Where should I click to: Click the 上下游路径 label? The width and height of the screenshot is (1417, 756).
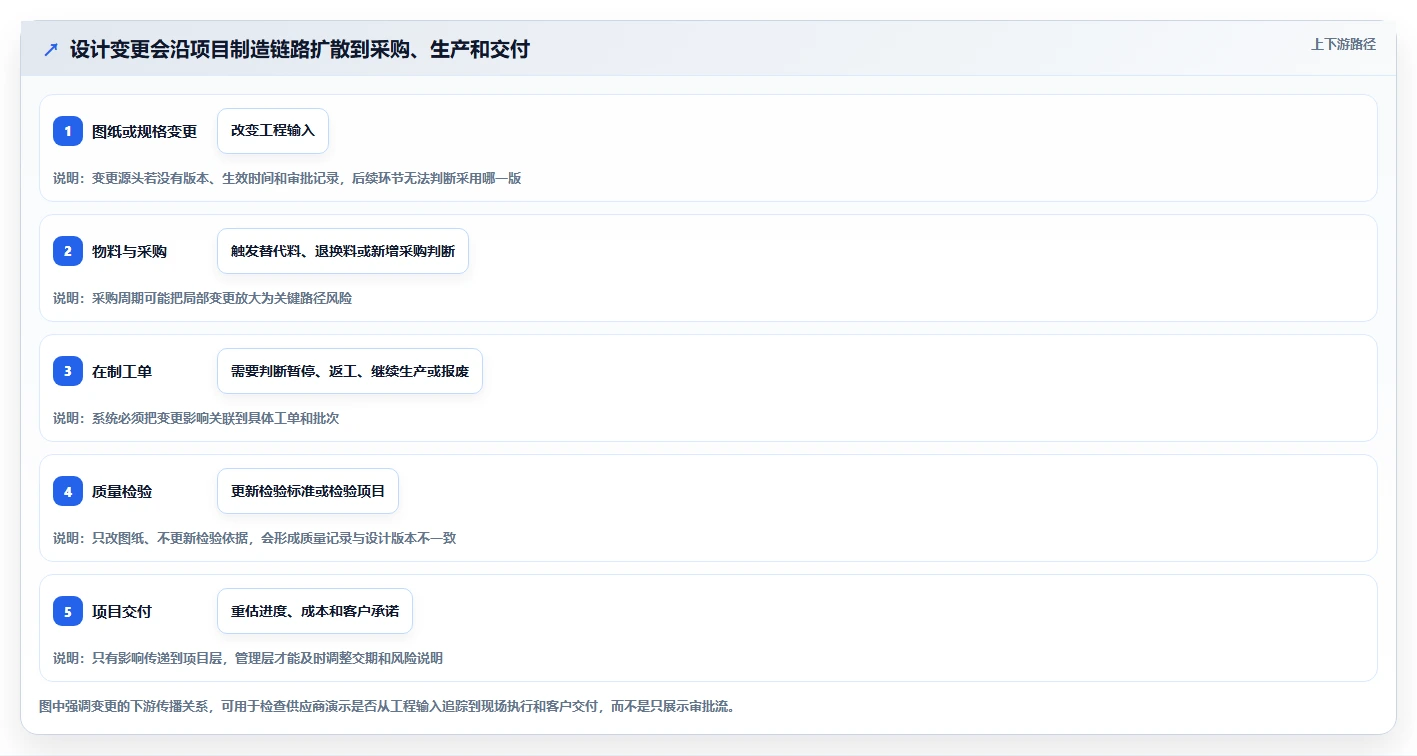1344,44
